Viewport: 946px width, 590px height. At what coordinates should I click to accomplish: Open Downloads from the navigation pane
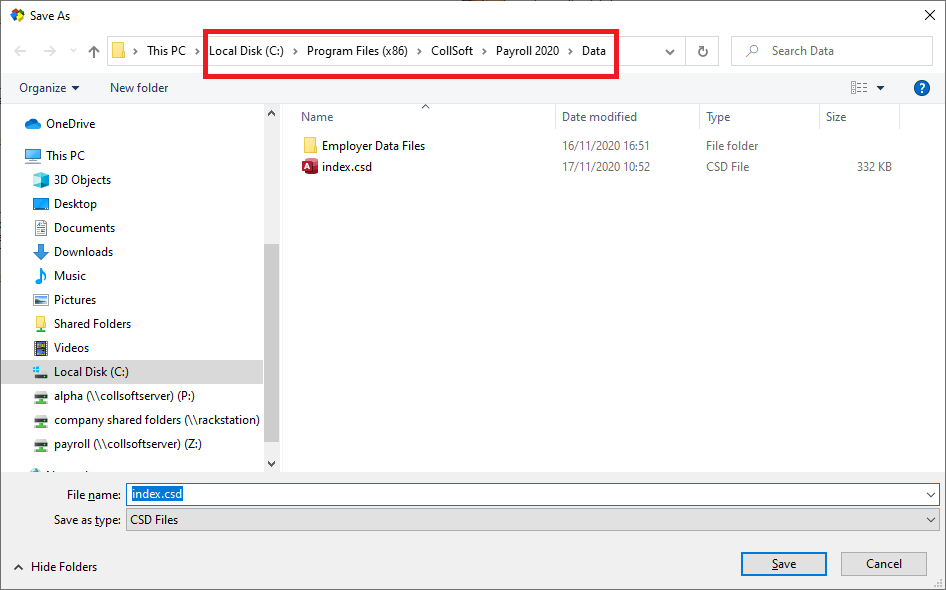click(83, 252)
